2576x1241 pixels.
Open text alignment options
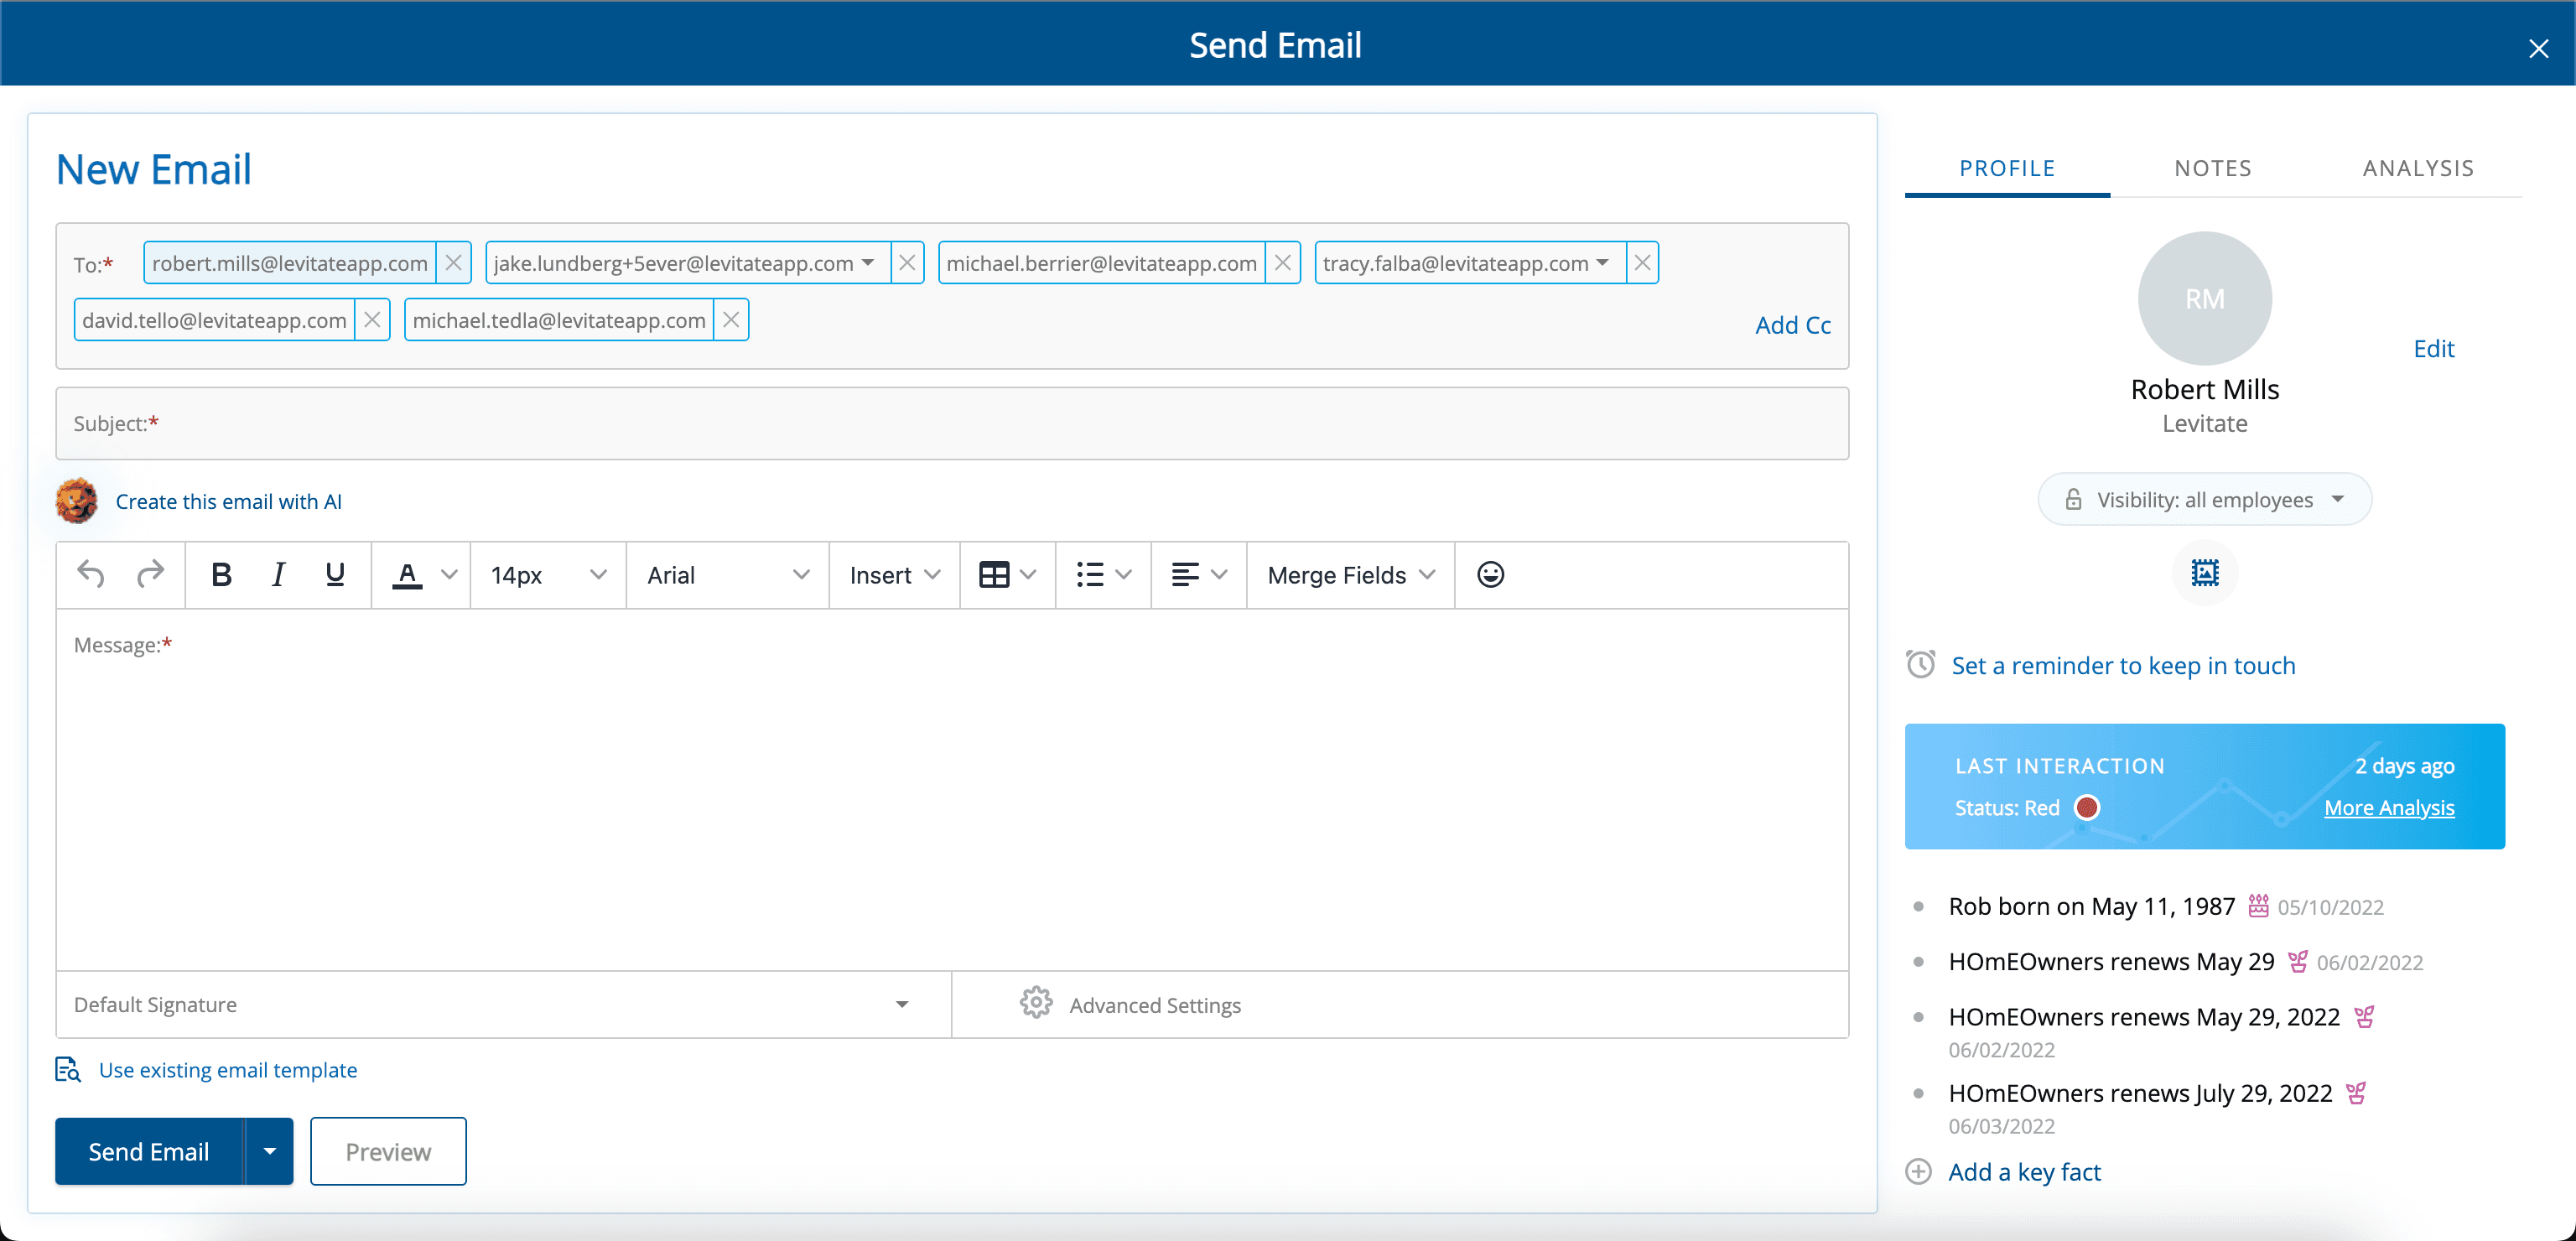[x=1198, y=574]
